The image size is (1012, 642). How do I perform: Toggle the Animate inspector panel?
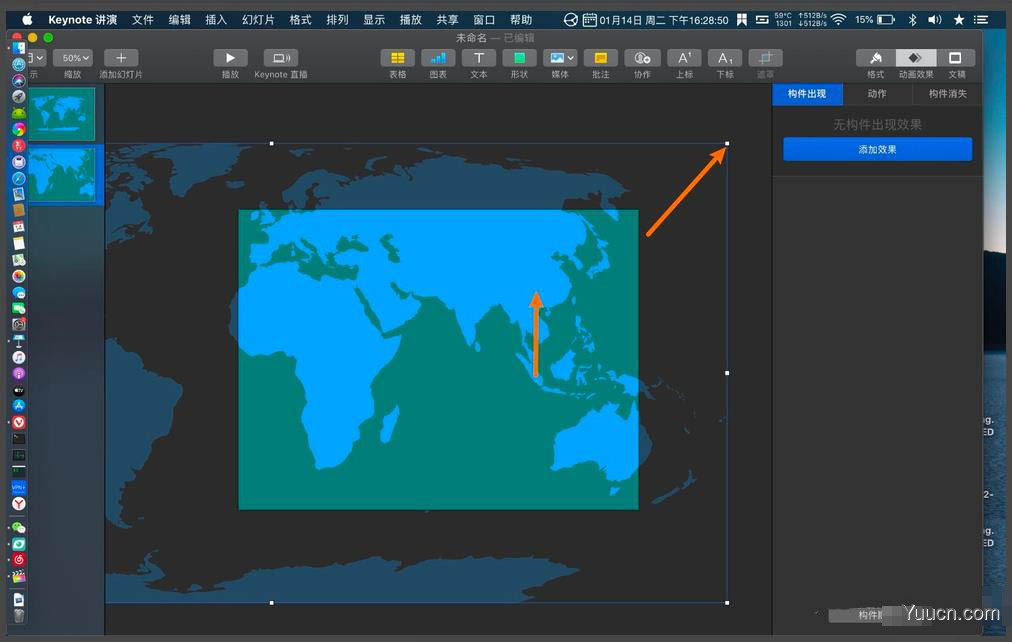915,58
